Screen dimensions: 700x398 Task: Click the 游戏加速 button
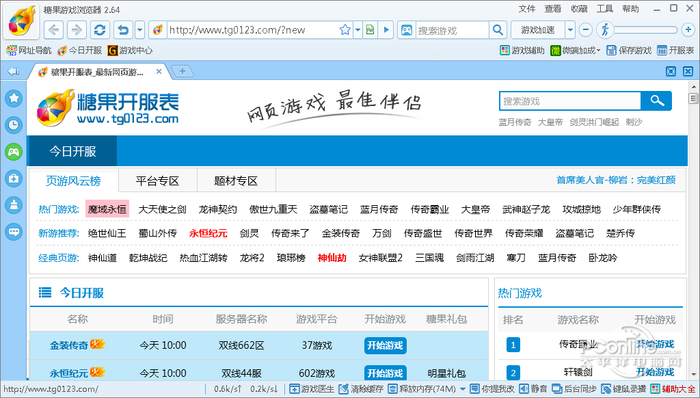point(538,30)
